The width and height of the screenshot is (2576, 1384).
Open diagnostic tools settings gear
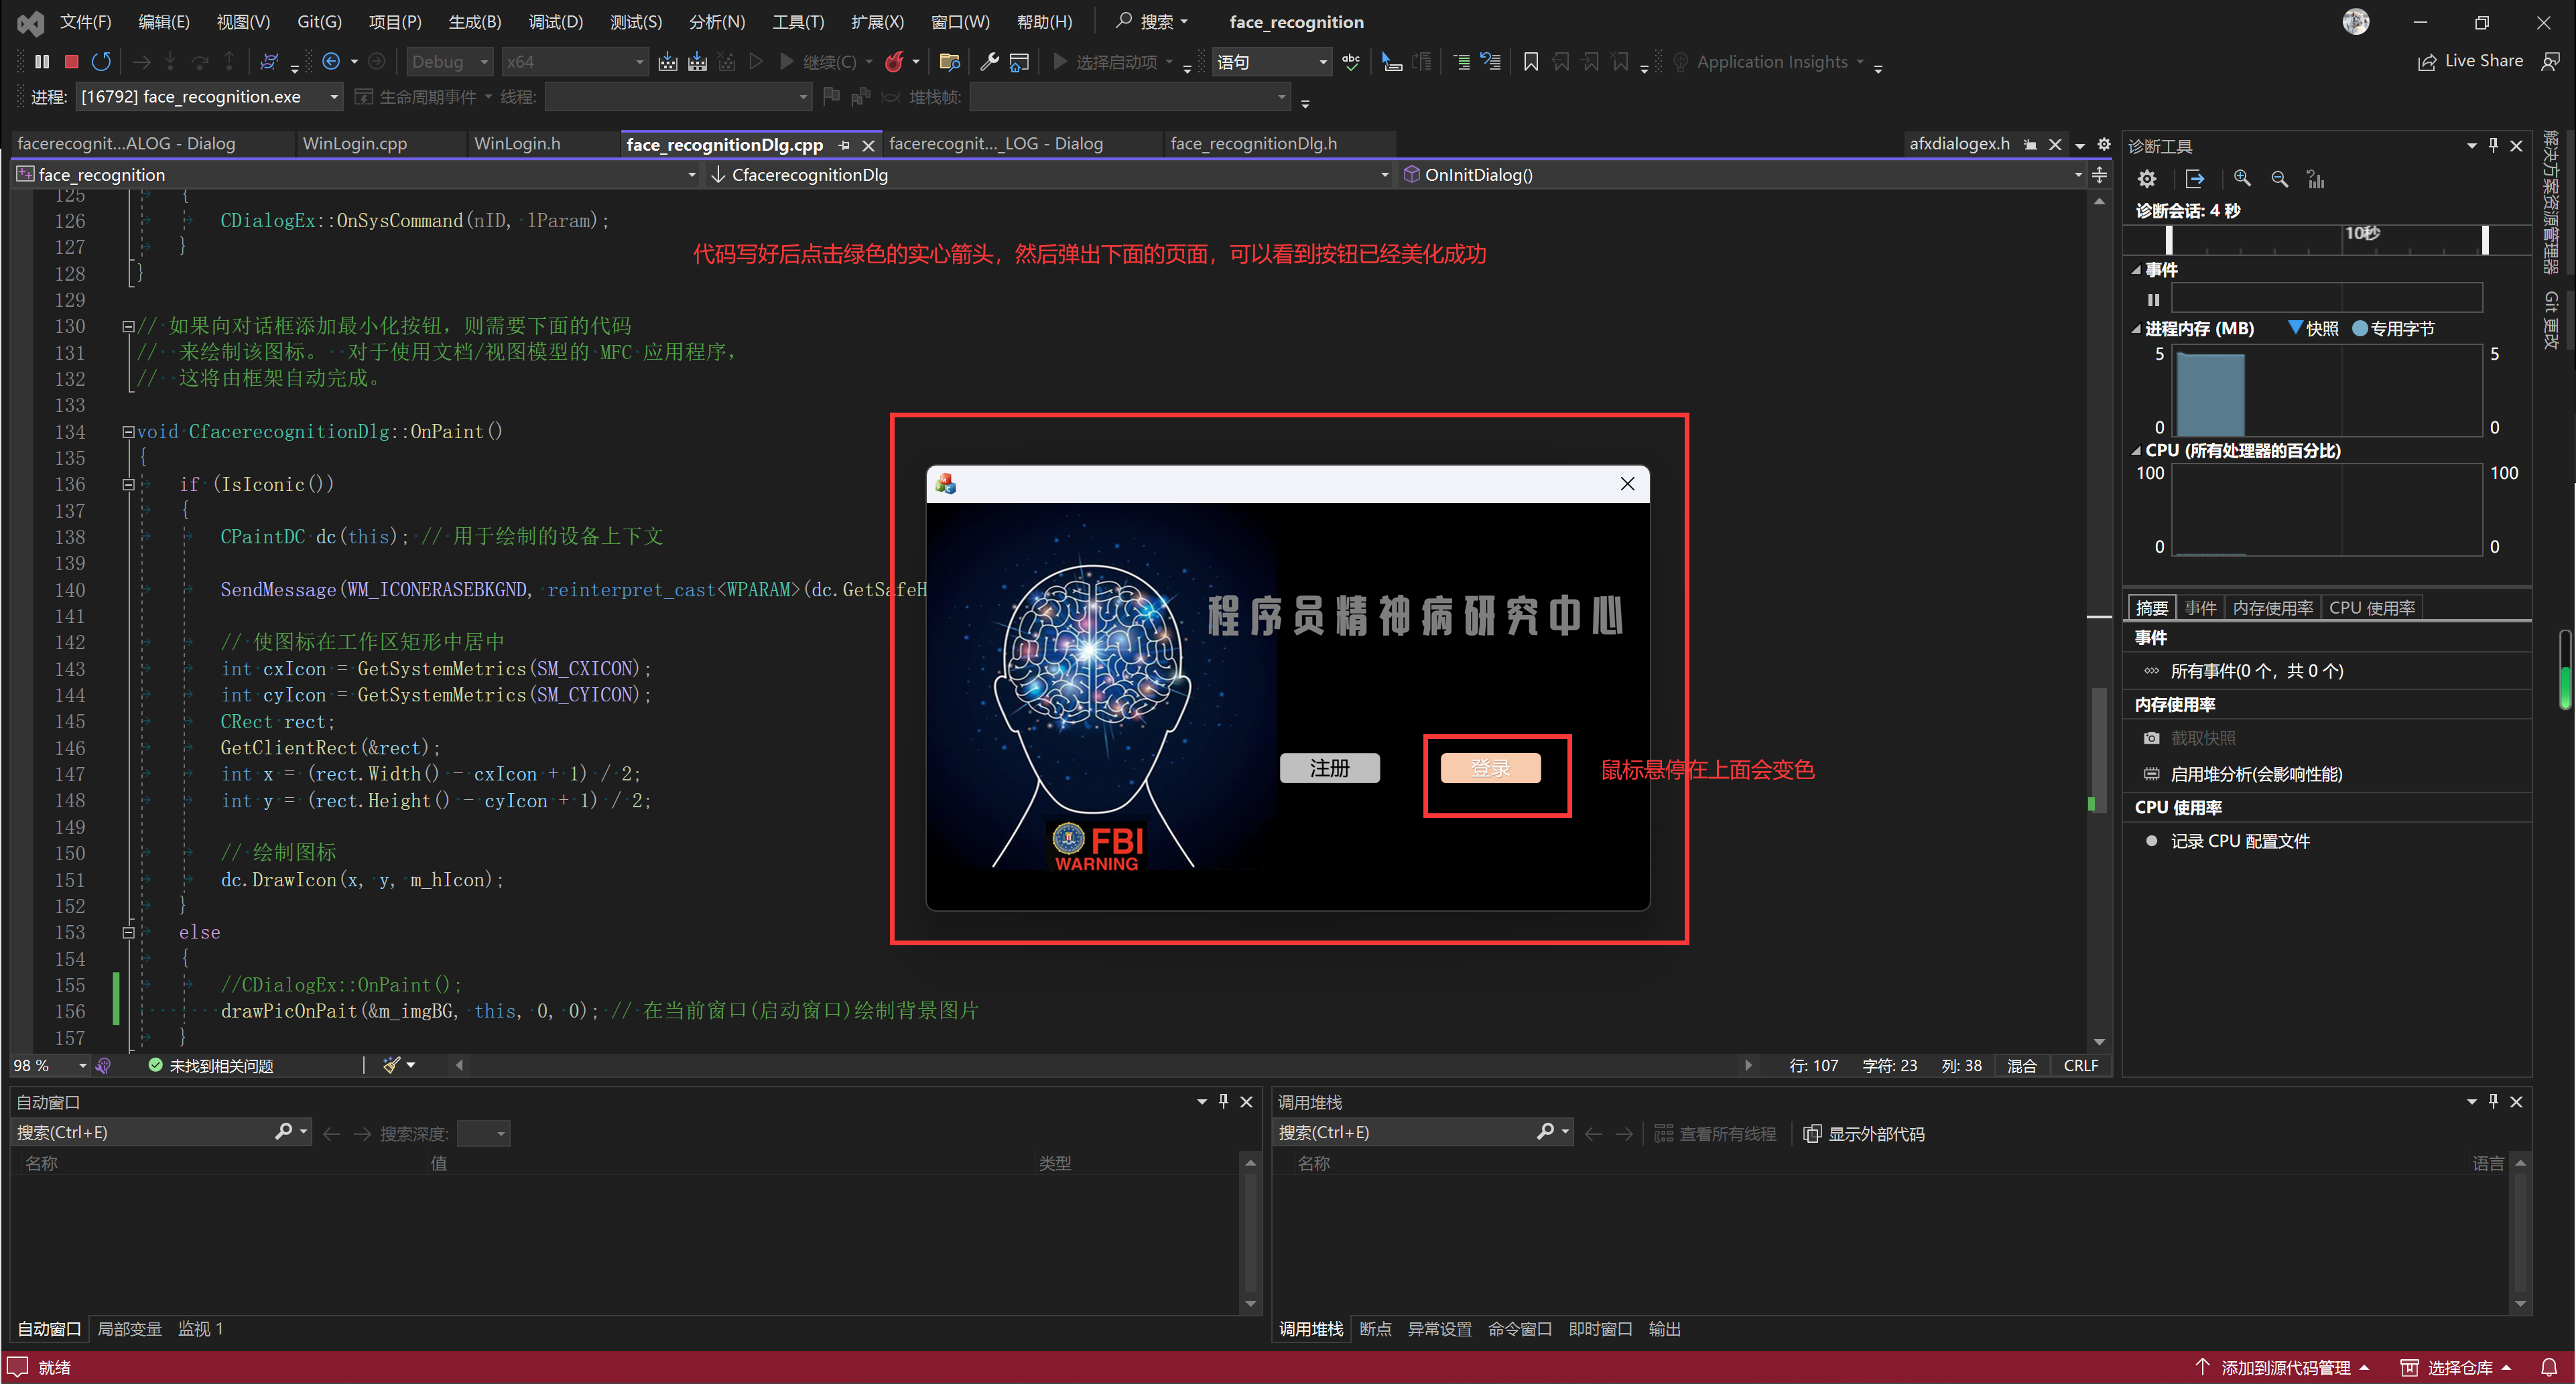click(x=2147, y=179)
